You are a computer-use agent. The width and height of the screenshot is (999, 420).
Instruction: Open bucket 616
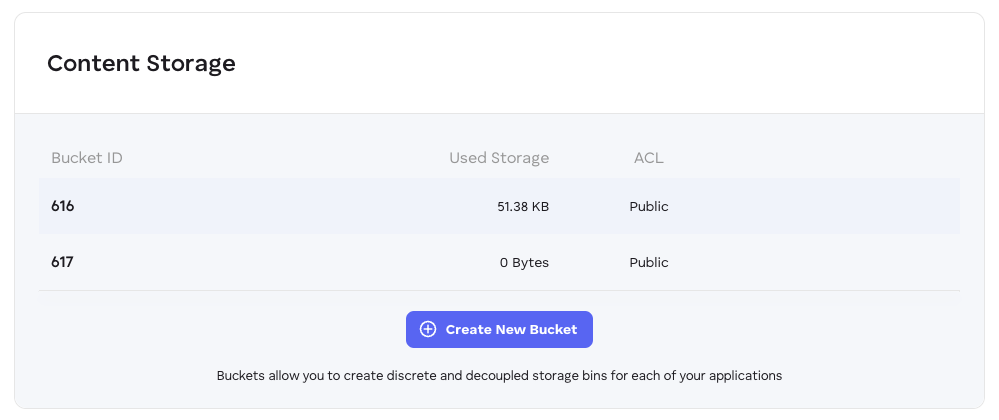tap(63, 206)
